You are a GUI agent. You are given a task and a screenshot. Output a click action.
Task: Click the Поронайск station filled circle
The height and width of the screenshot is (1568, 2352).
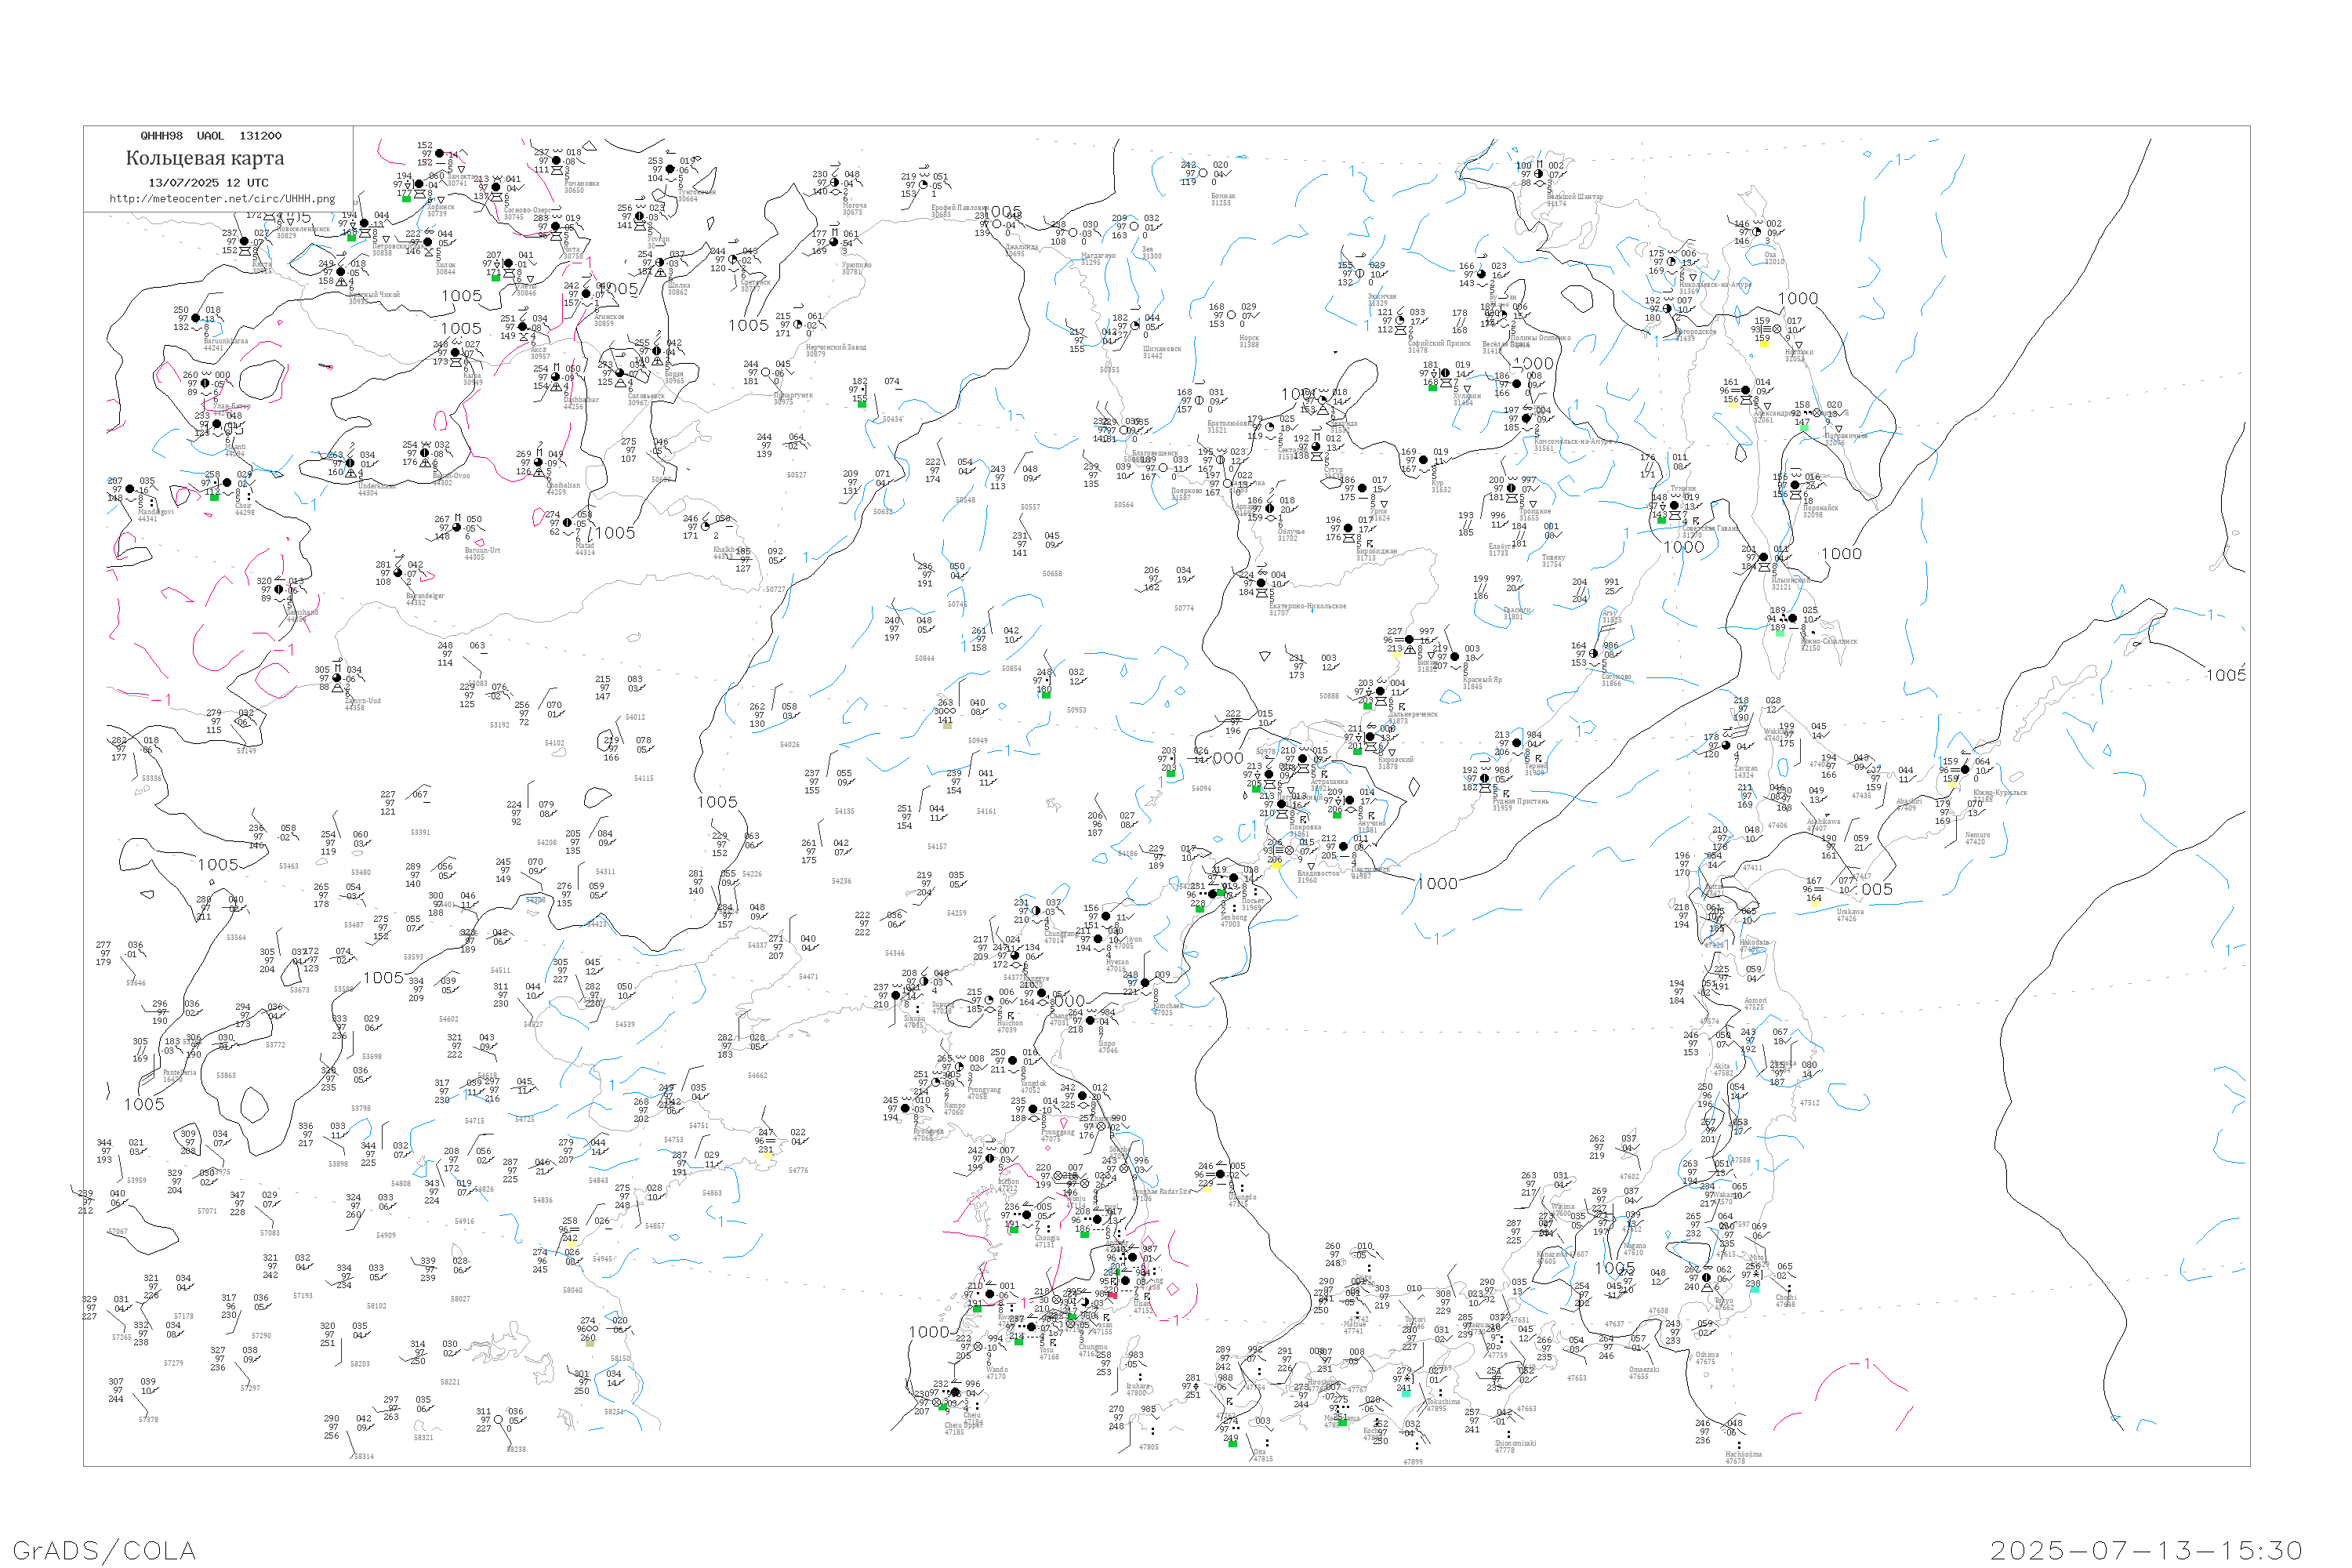tap(1795, 485)
